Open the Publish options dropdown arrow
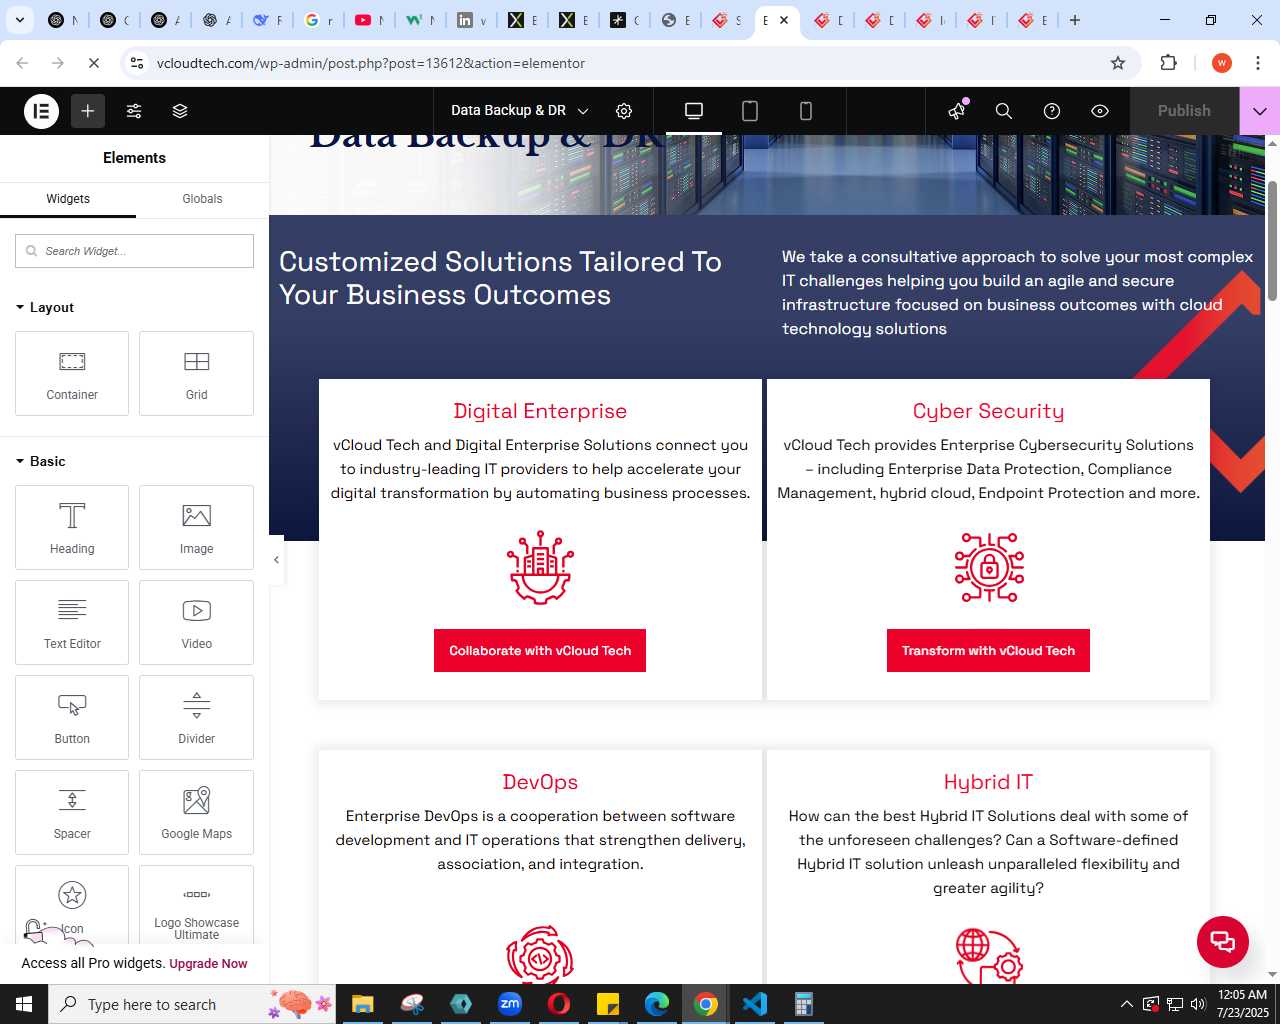 tap(1260, 111)
